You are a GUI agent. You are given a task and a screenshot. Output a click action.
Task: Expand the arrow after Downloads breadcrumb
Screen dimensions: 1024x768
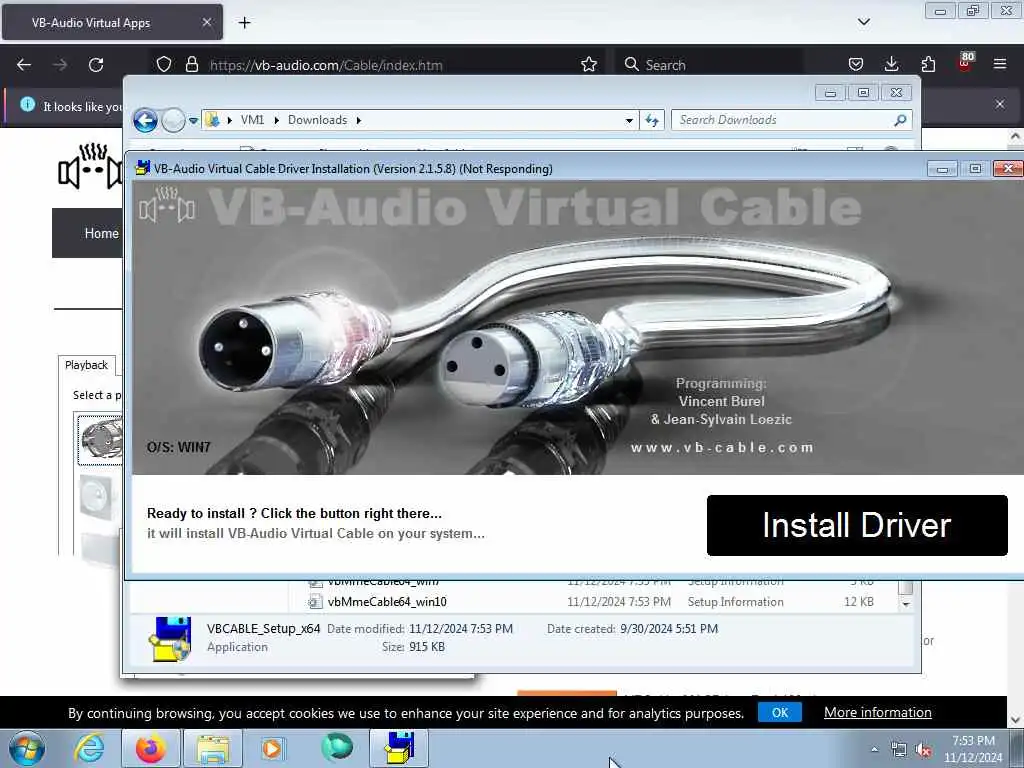click(359, 121)
